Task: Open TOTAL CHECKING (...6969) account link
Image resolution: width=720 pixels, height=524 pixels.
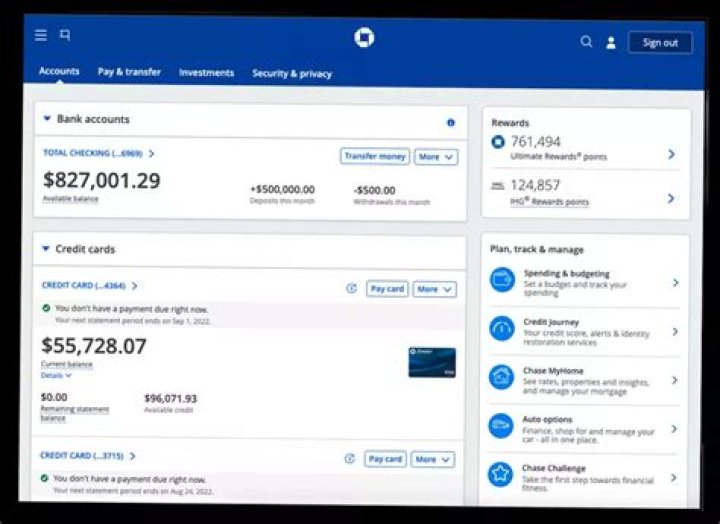Action: coord(99,153)
